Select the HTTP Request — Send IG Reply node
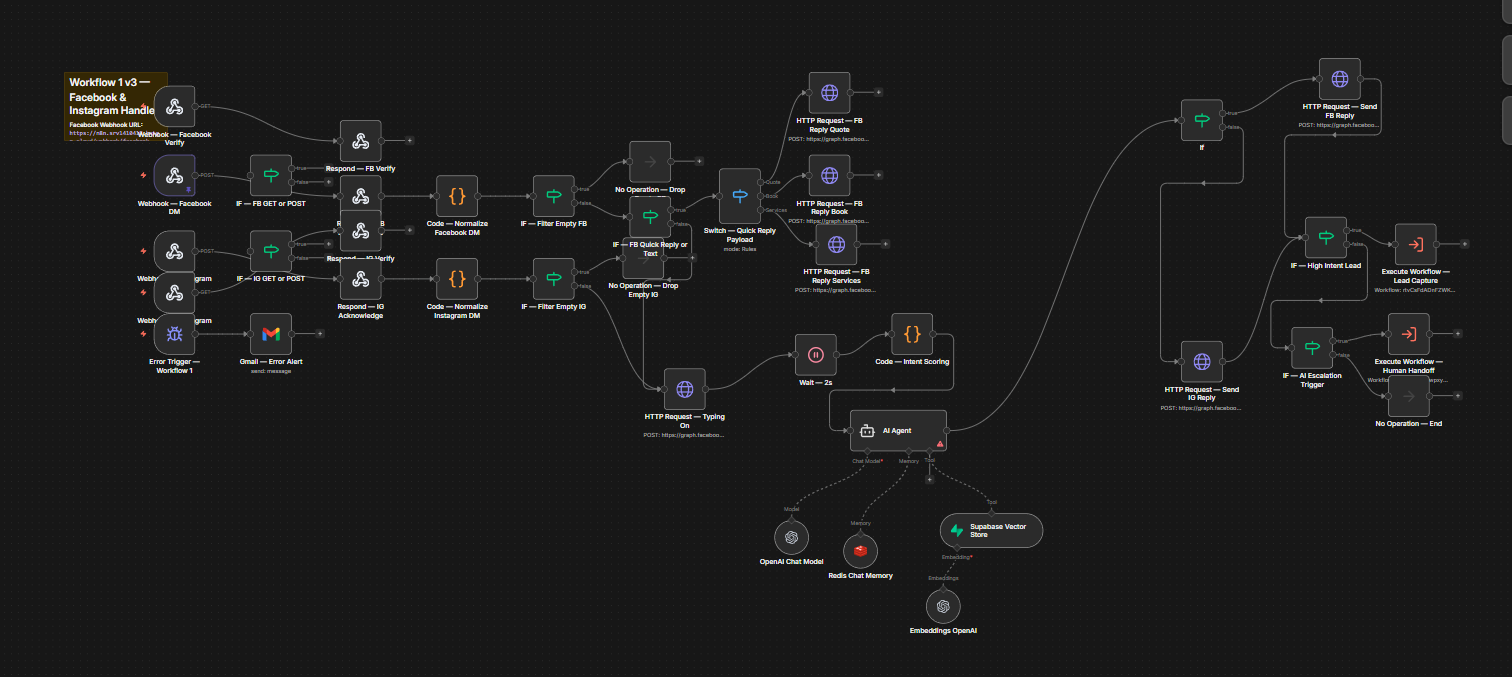The image size is (1512, 677). [x=1202, y=362]
